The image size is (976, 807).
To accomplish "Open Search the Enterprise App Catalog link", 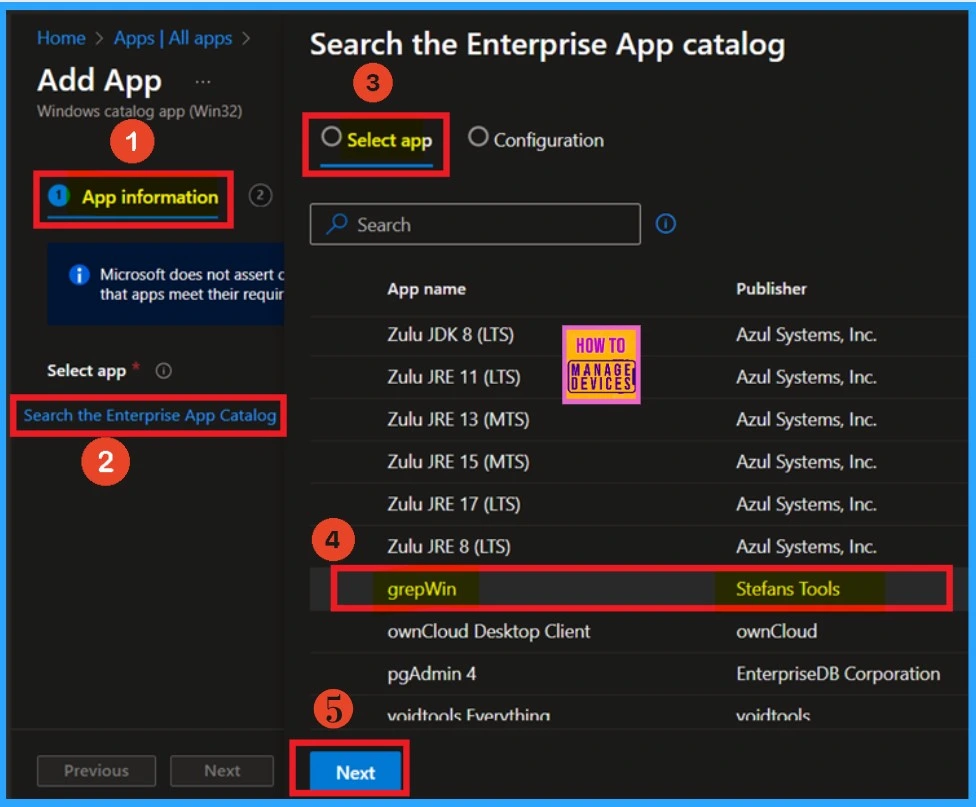I will 149,415.
